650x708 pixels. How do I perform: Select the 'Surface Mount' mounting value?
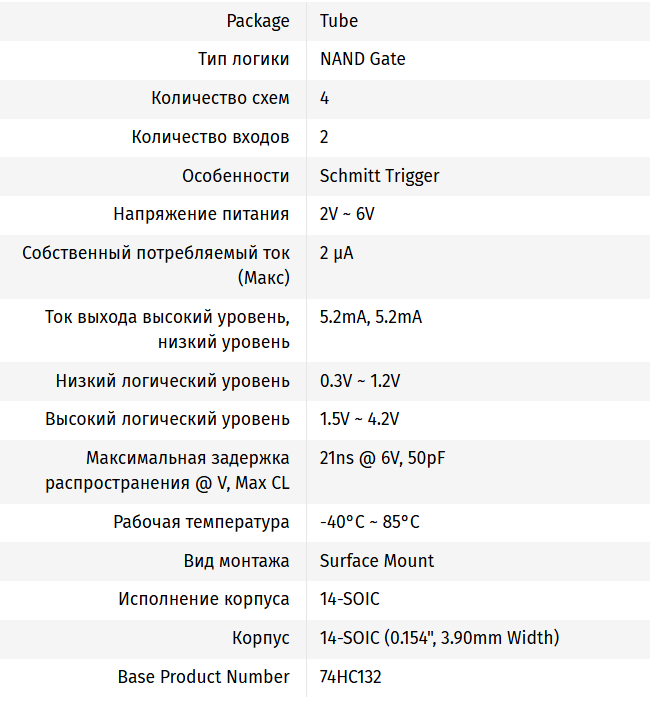[x=377, y=561]
